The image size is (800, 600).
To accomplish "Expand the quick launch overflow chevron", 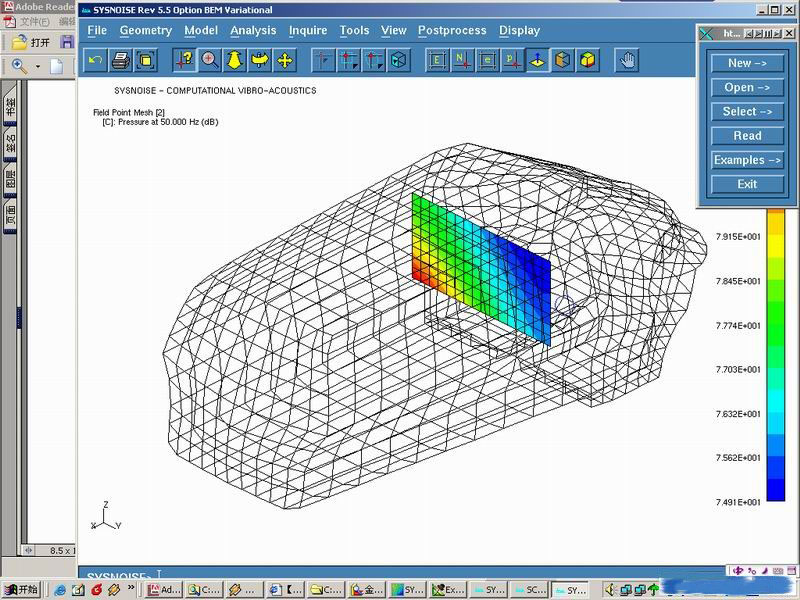I will pos(131,588).
